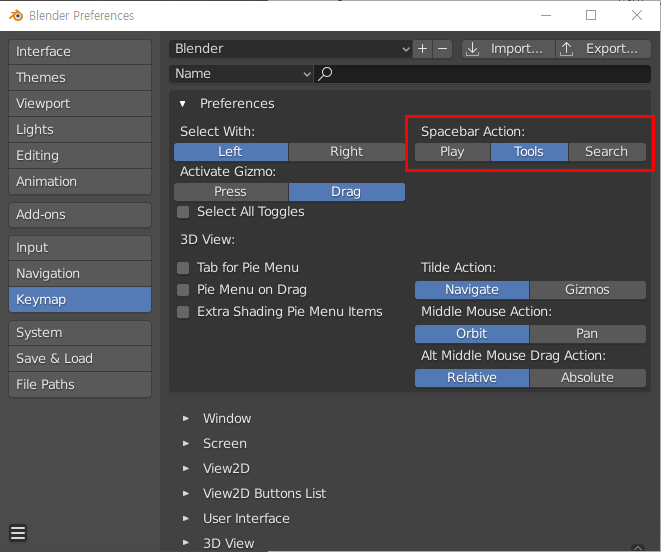
Task: Expand View2D Buttons List section
Action: tap(186, 493)
